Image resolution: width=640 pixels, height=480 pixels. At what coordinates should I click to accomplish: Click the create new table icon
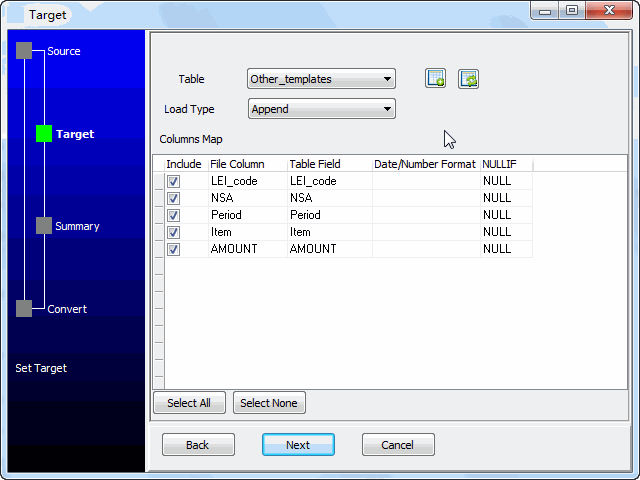click(x=435, y=79)
